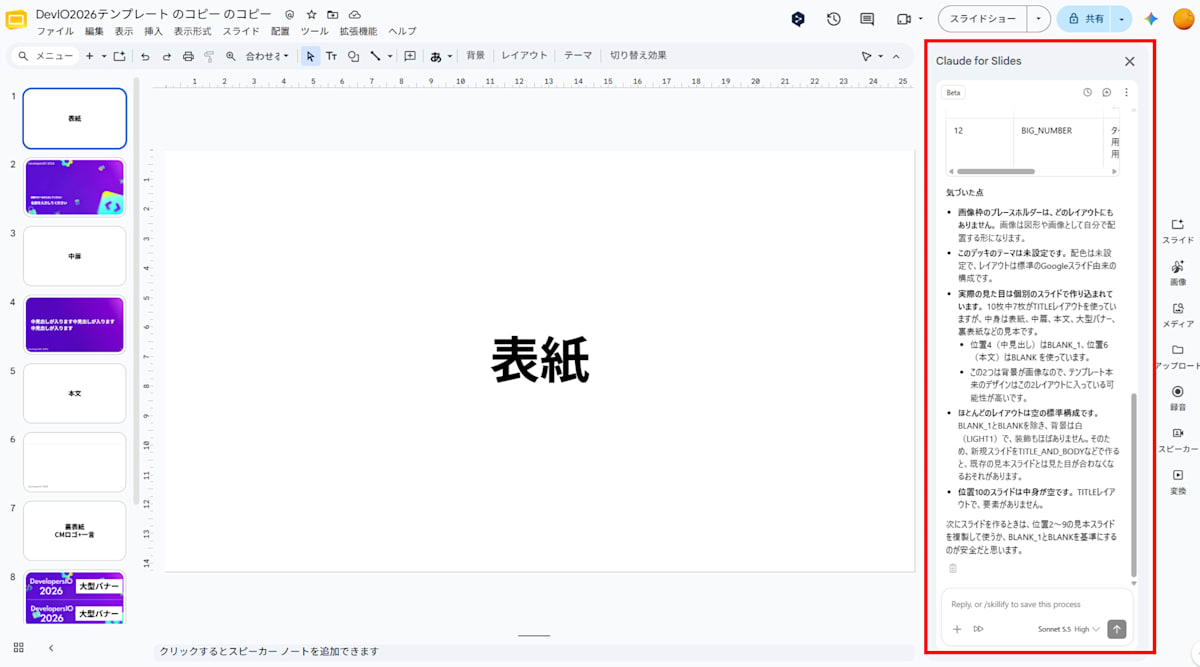Activate the paint format tool
Screen dimensions: 1200x667
click(x=209, y=56)
